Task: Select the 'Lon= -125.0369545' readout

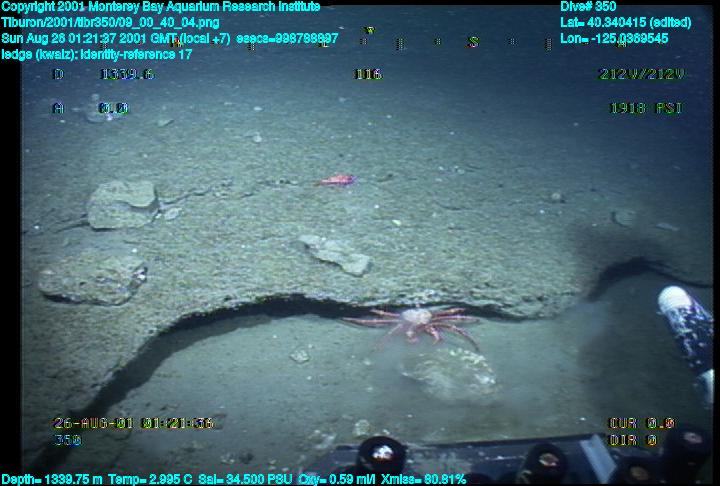Action: click(x=614, y=38)
